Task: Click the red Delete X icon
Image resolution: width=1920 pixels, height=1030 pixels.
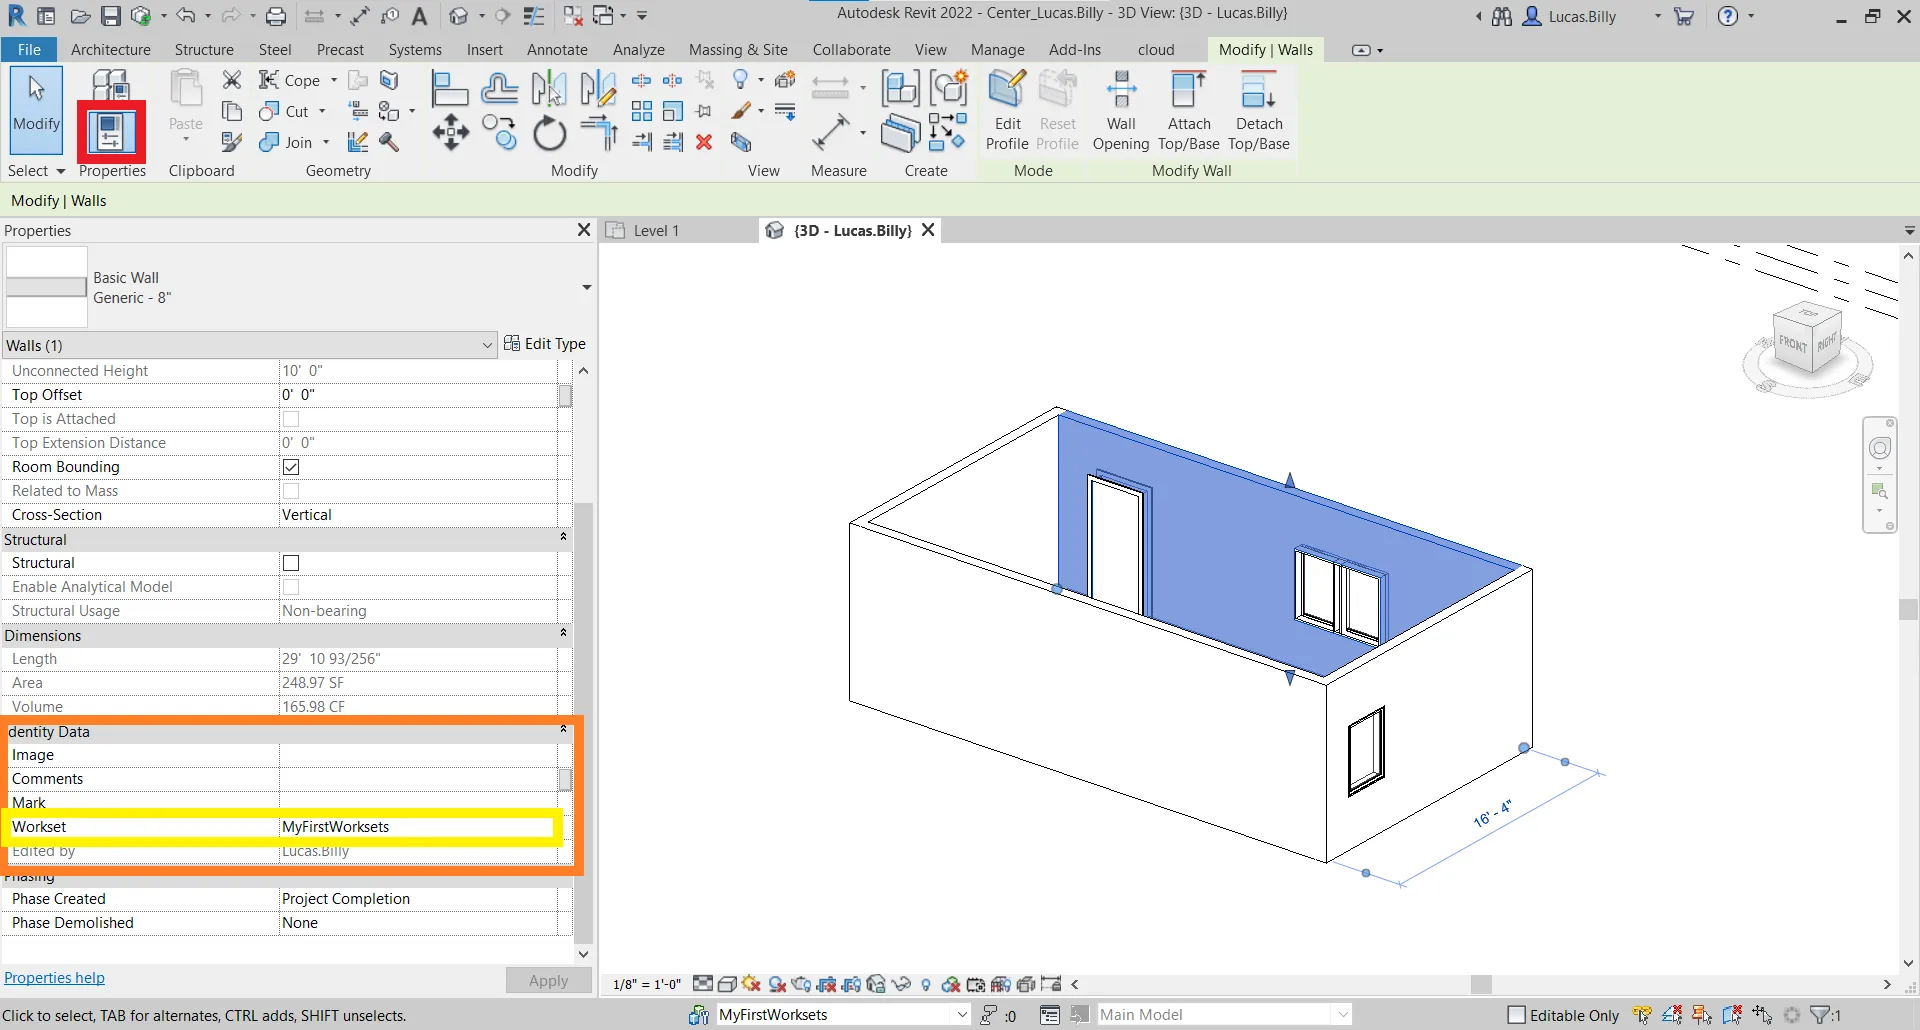Action: point(704,142)
